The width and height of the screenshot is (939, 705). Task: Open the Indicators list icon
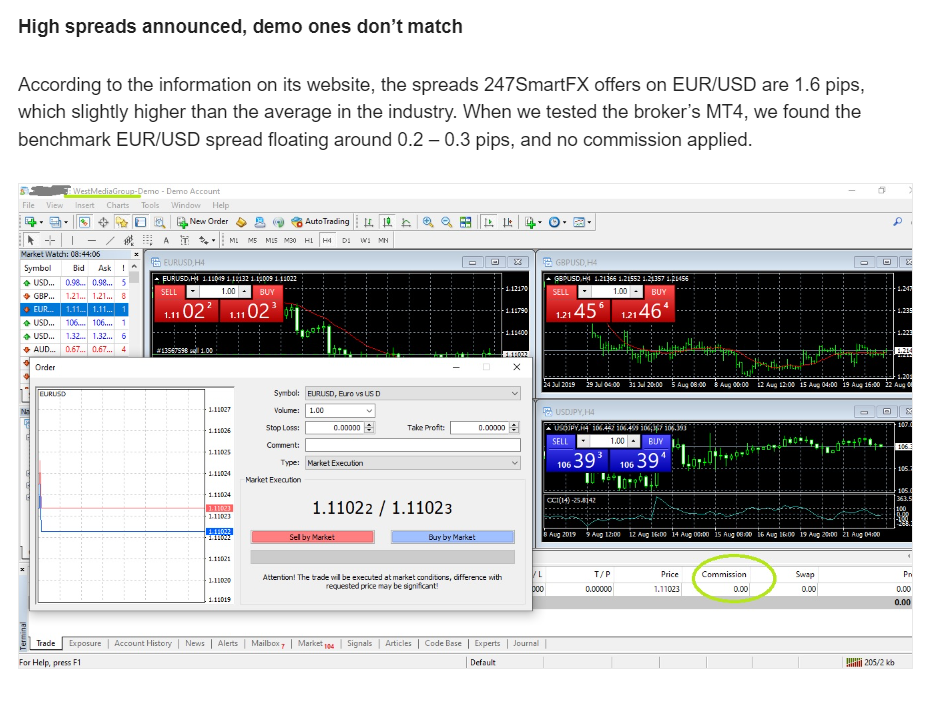[532, 222]
